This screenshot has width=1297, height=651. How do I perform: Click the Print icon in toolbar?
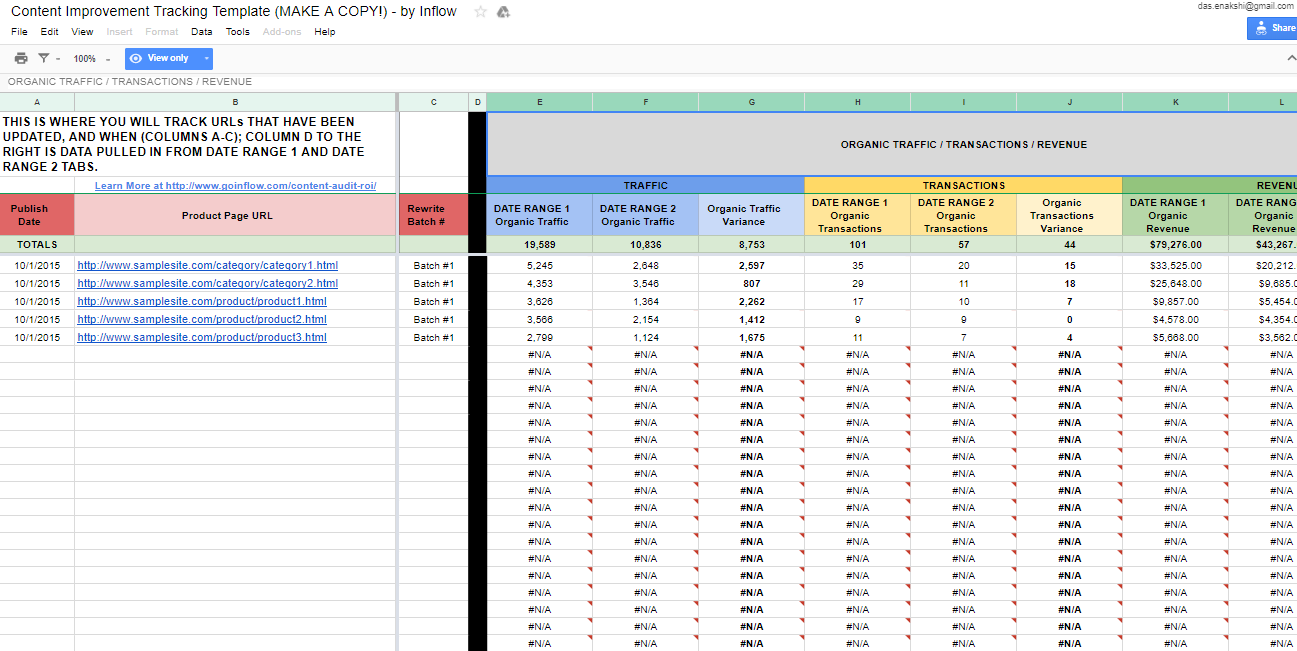point(21,59)
